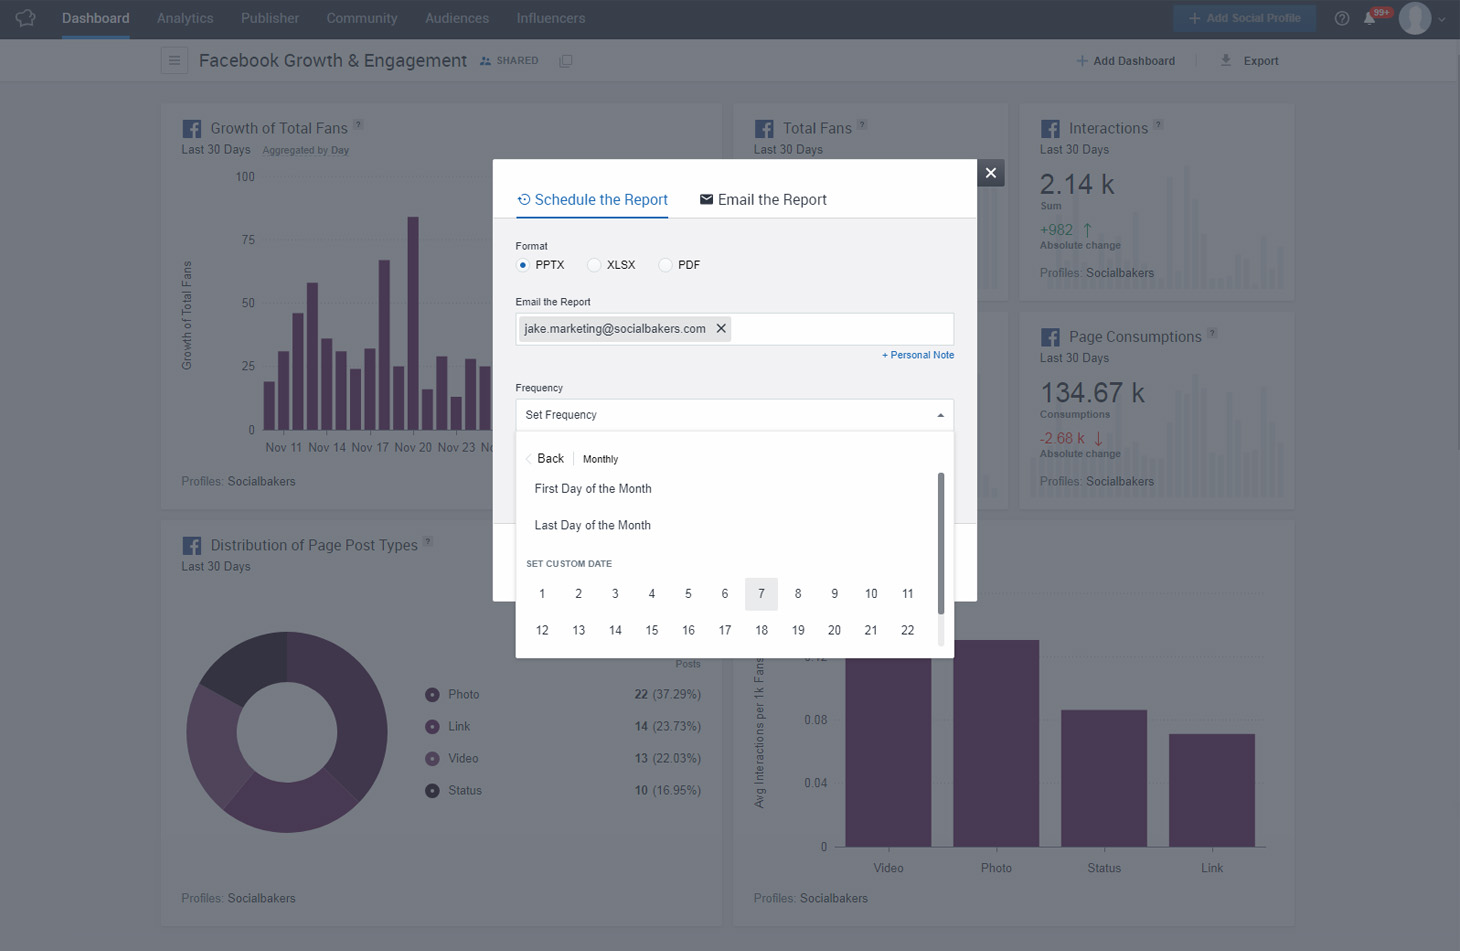The width and height of the screenshot is (1460, 951).
Task: Select custom date 11
Action: point(907,594)
